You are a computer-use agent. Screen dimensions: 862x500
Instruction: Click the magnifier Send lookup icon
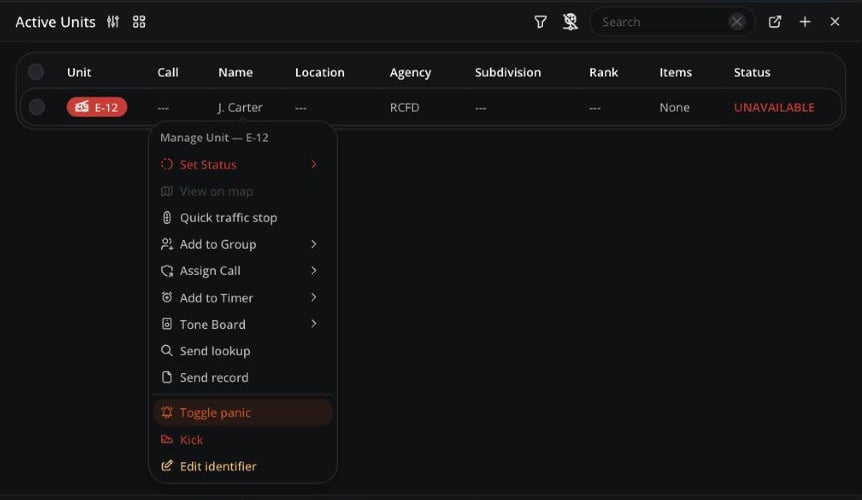click(x=167, y=351)
